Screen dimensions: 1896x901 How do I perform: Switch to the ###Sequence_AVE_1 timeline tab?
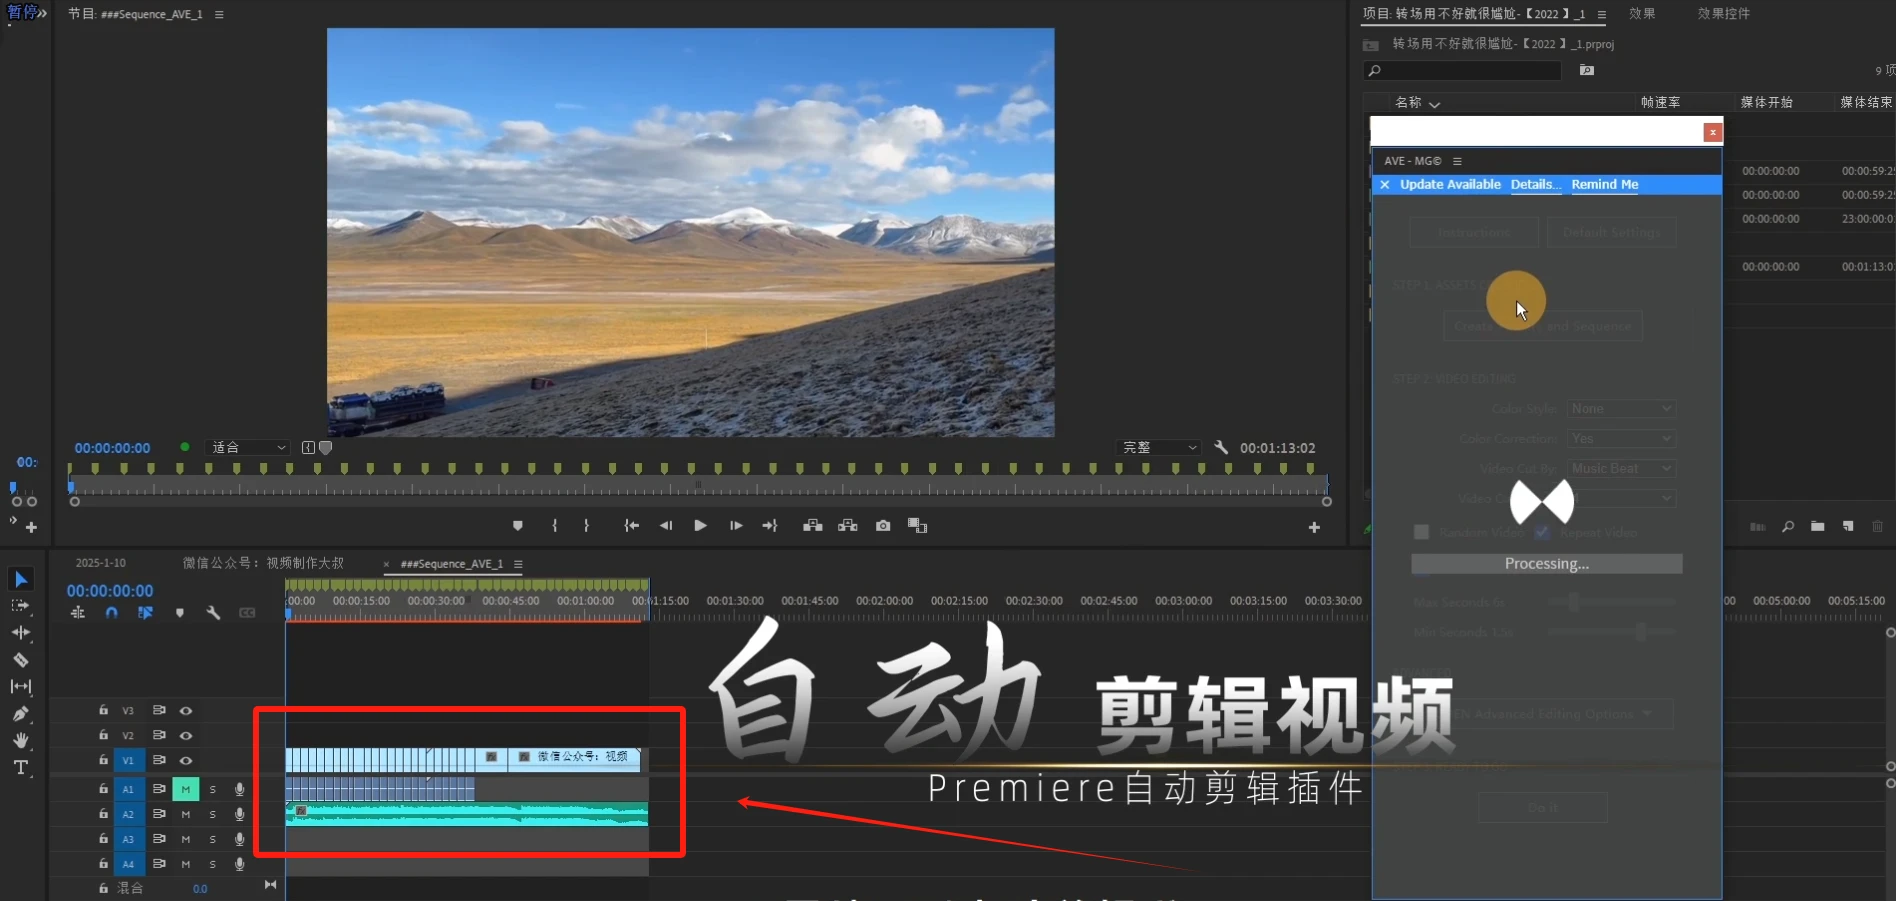pyautogui.click(x=452, y=564)
